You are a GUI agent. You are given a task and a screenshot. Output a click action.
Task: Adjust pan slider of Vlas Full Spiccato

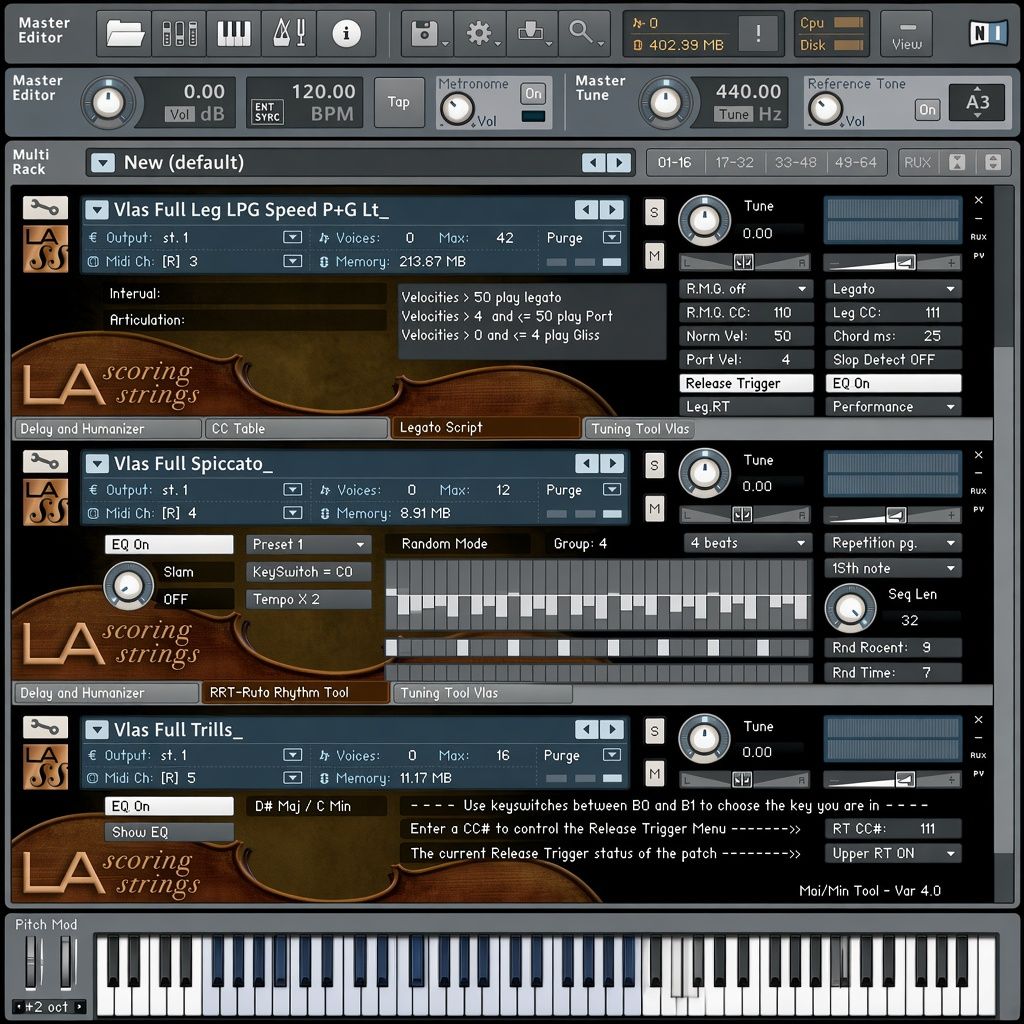click(x=744, y=515)
